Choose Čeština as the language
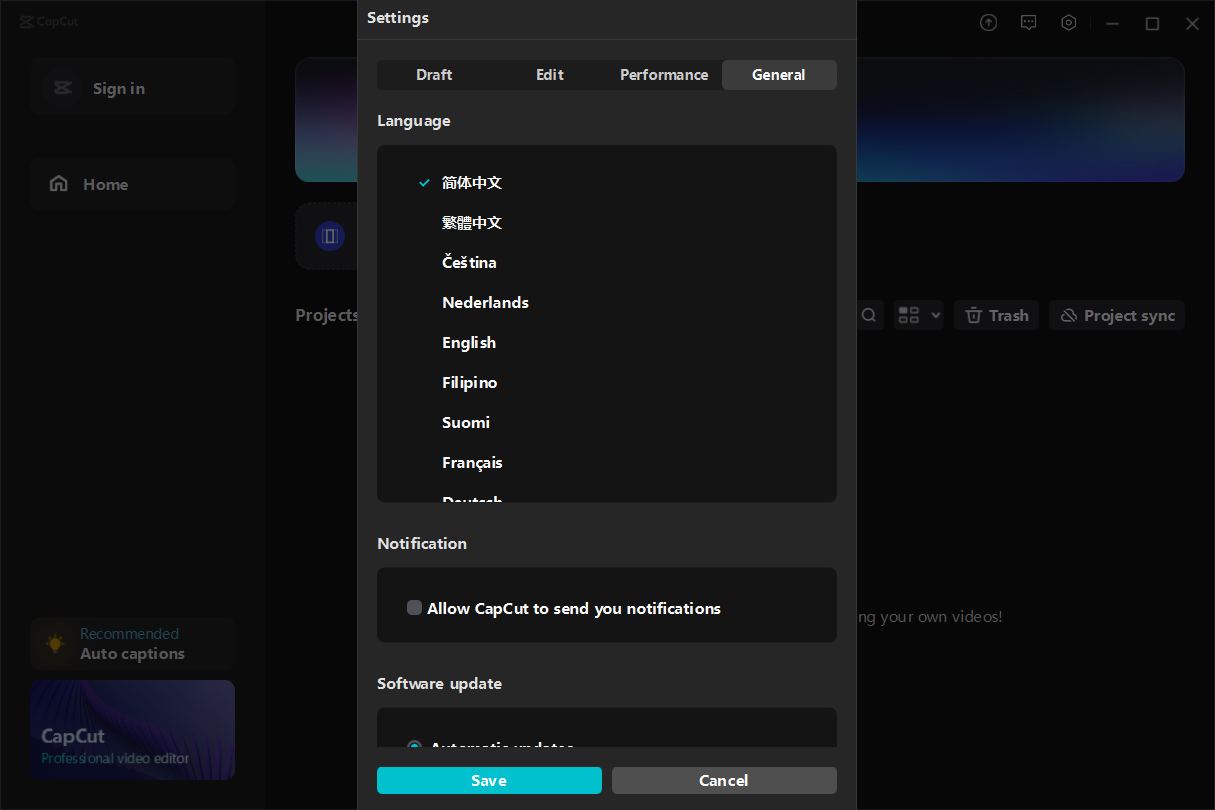Screen dimensions: 1215x810 pos(469,263)
